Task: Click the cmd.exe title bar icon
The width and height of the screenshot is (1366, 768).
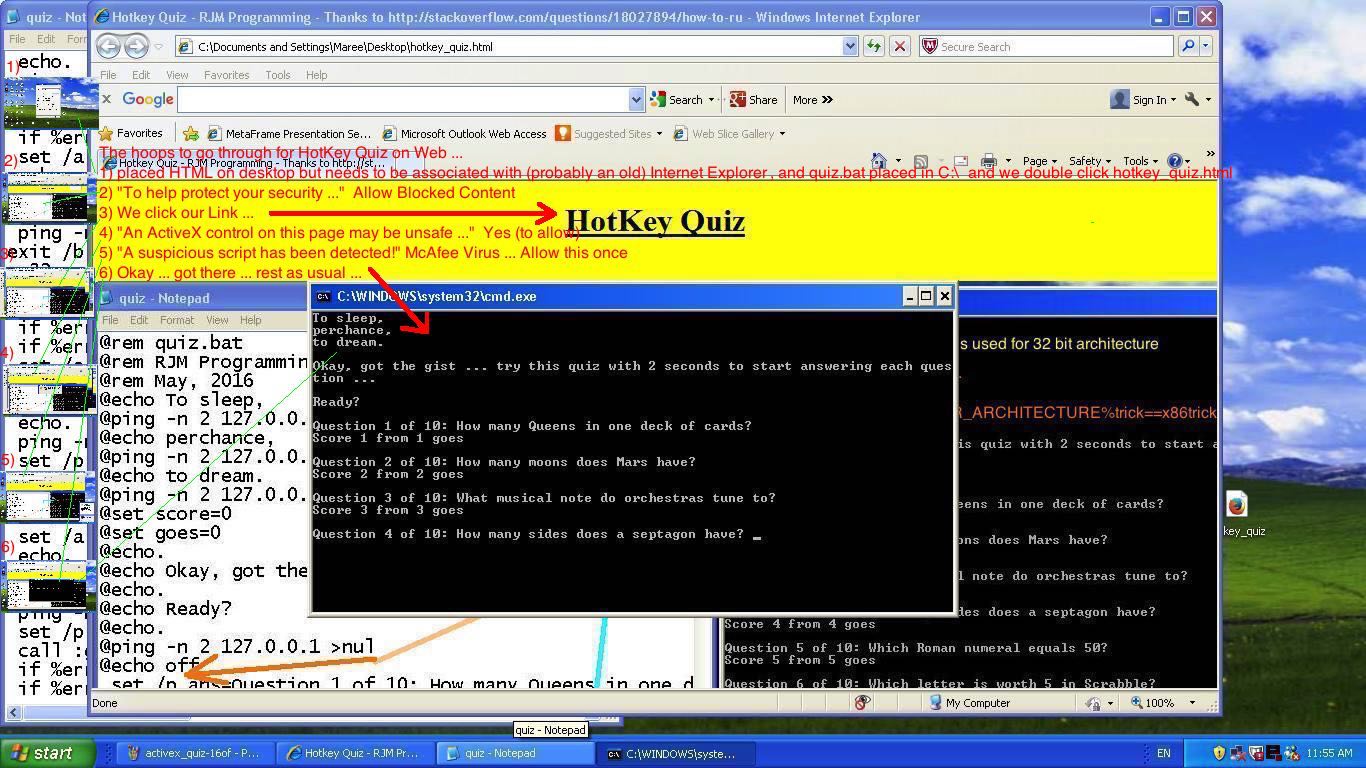Action: click(323, 296)
